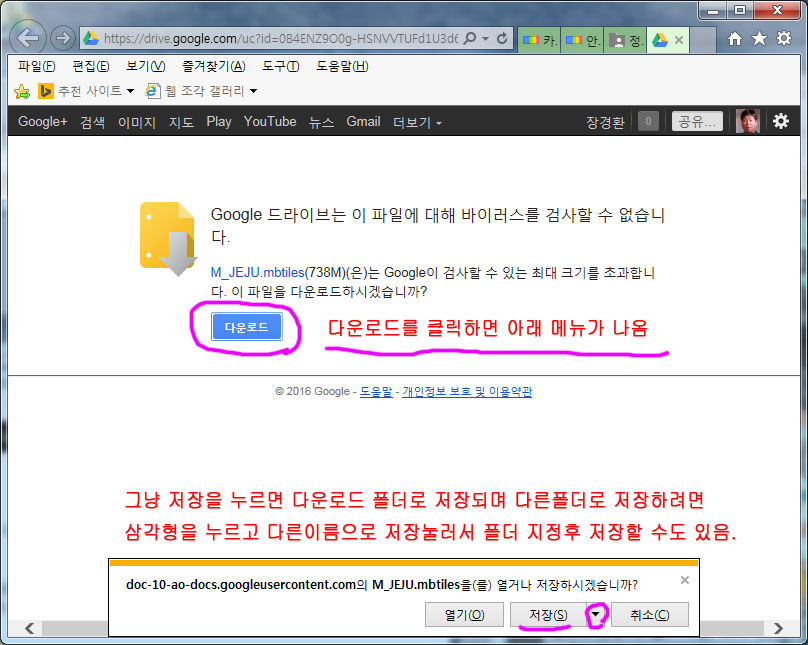
Task: Open browser Tools gear icon
Action: [x=784, y=39]
